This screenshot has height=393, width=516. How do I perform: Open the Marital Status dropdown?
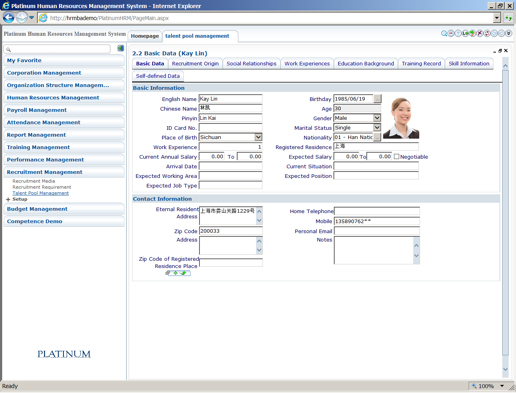coord(377,128)
